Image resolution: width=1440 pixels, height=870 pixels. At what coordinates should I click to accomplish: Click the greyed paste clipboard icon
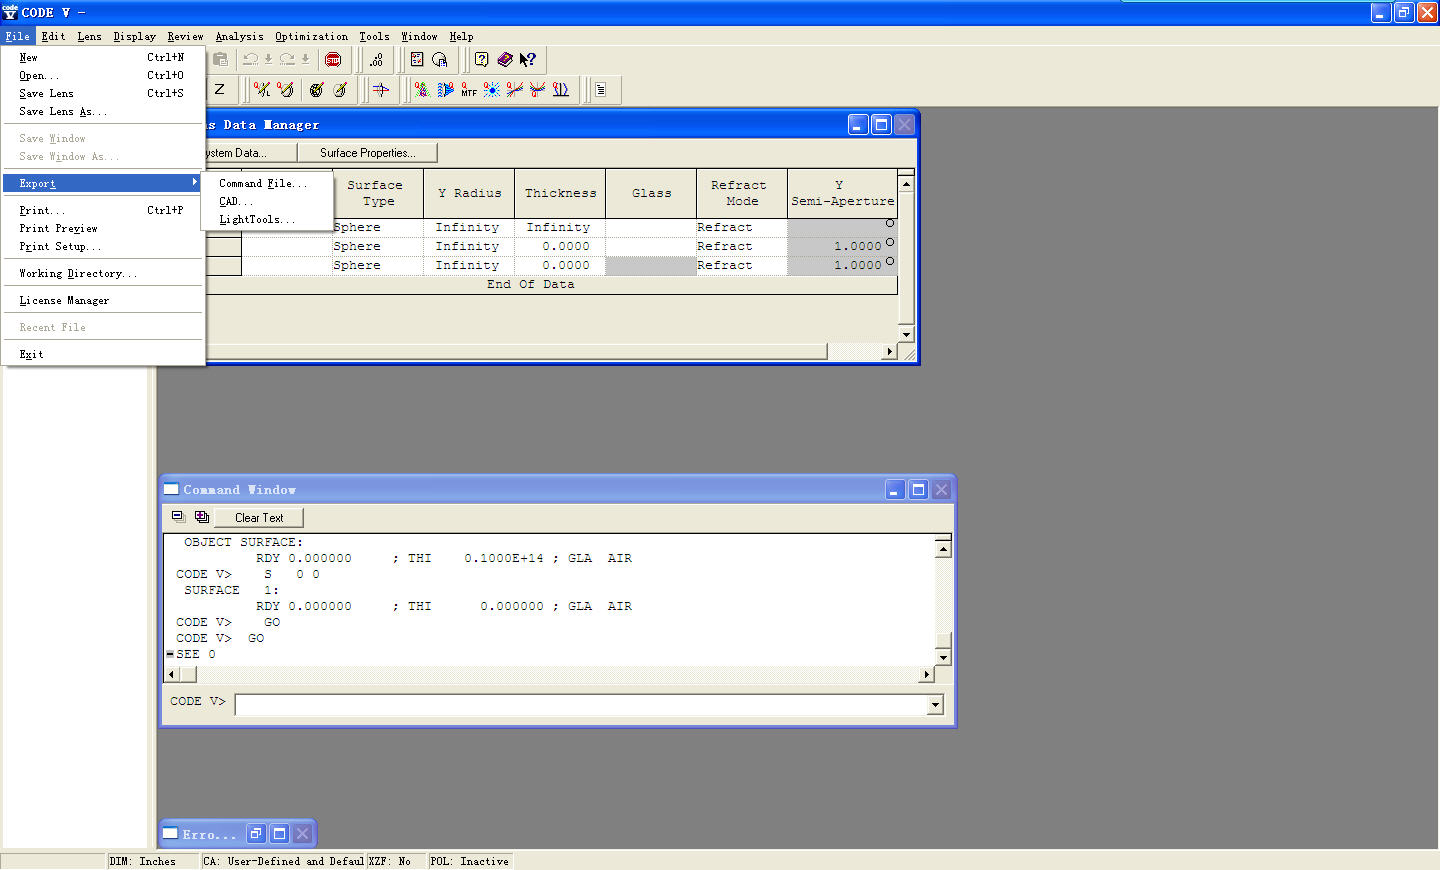(x=221, y=60)
